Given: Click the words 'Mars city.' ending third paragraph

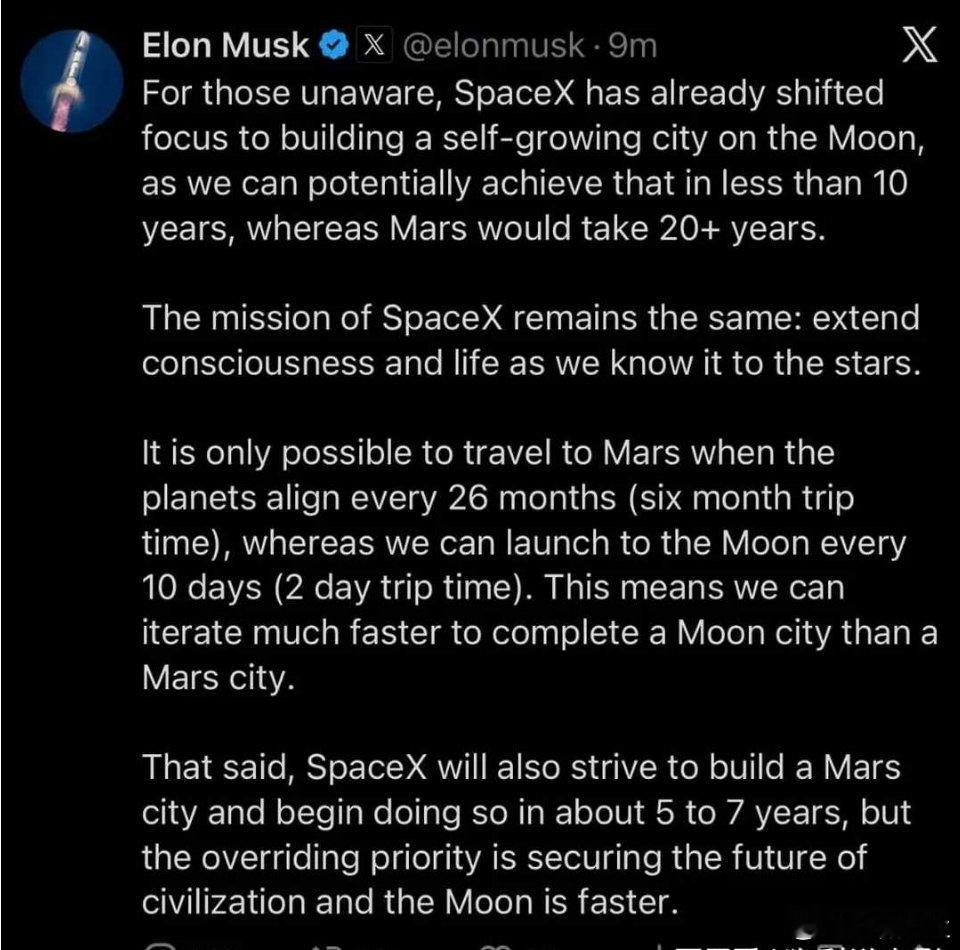Looking at the screenshot, I should coord(218,678).
